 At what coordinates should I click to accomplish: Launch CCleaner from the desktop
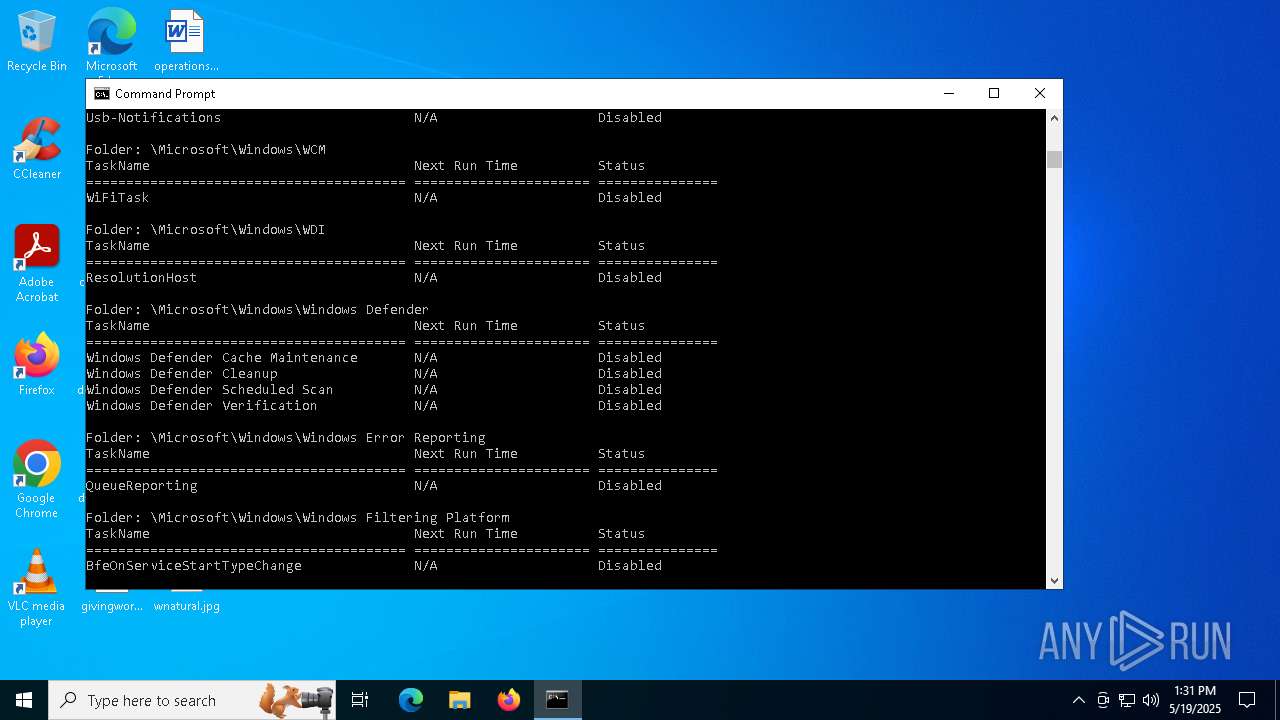[37, 149]
